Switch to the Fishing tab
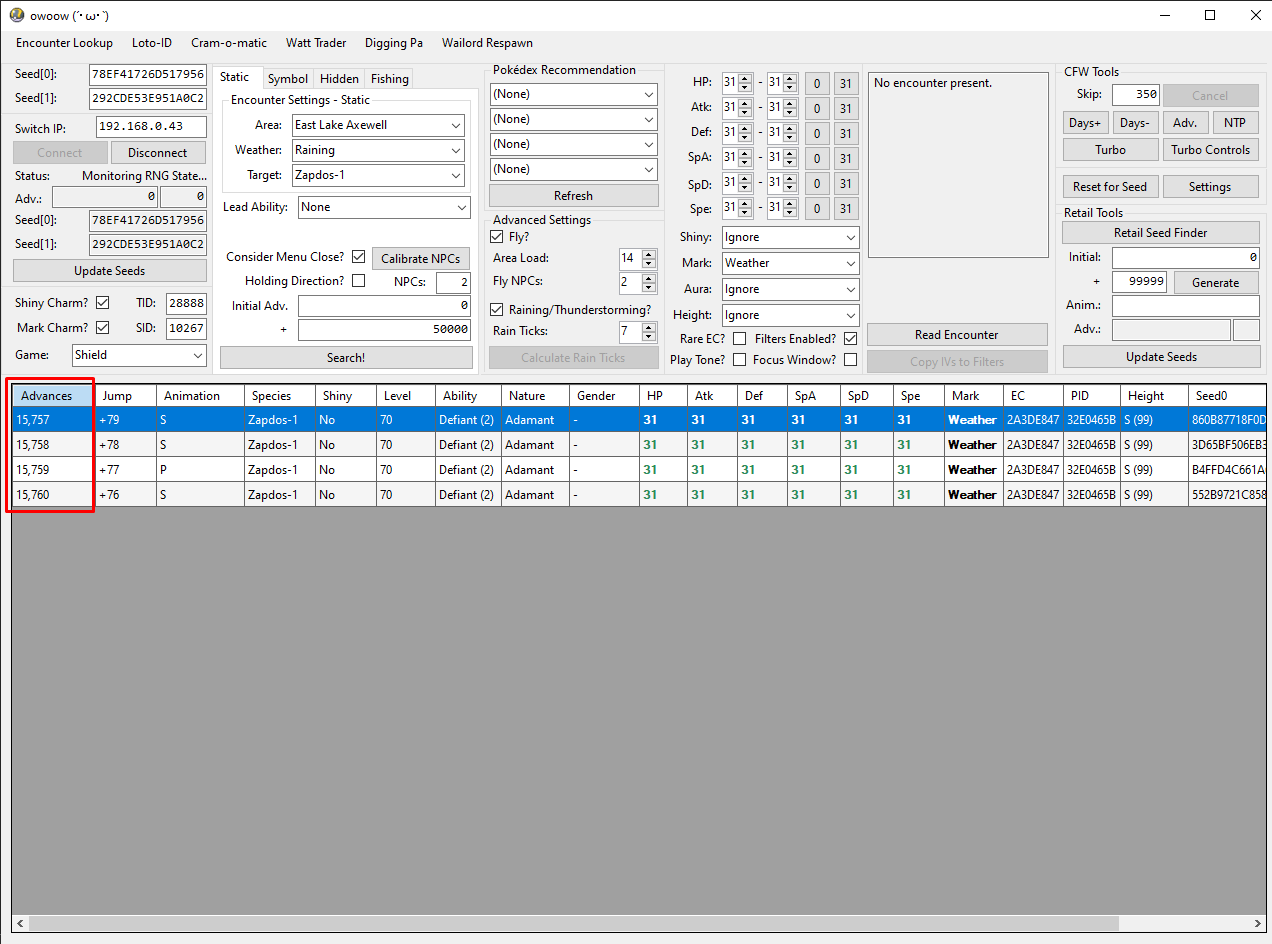This screenshot has width=1272, height=944. tap(389, 79)
